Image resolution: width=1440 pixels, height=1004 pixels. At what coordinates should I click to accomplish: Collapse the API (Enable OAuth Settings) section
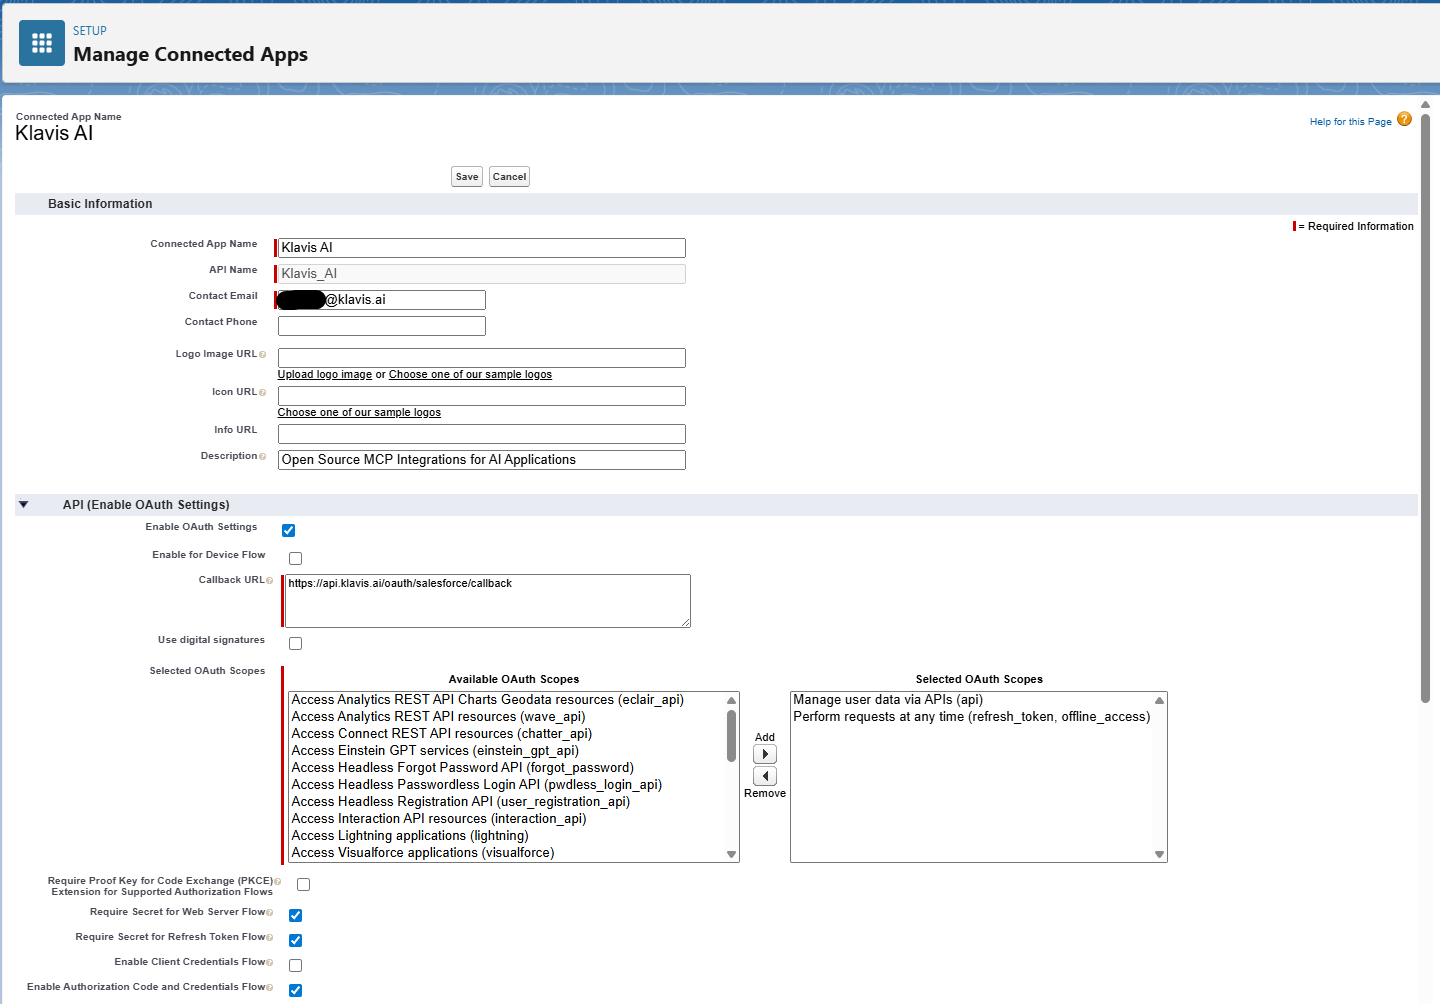tap(23, 504)
